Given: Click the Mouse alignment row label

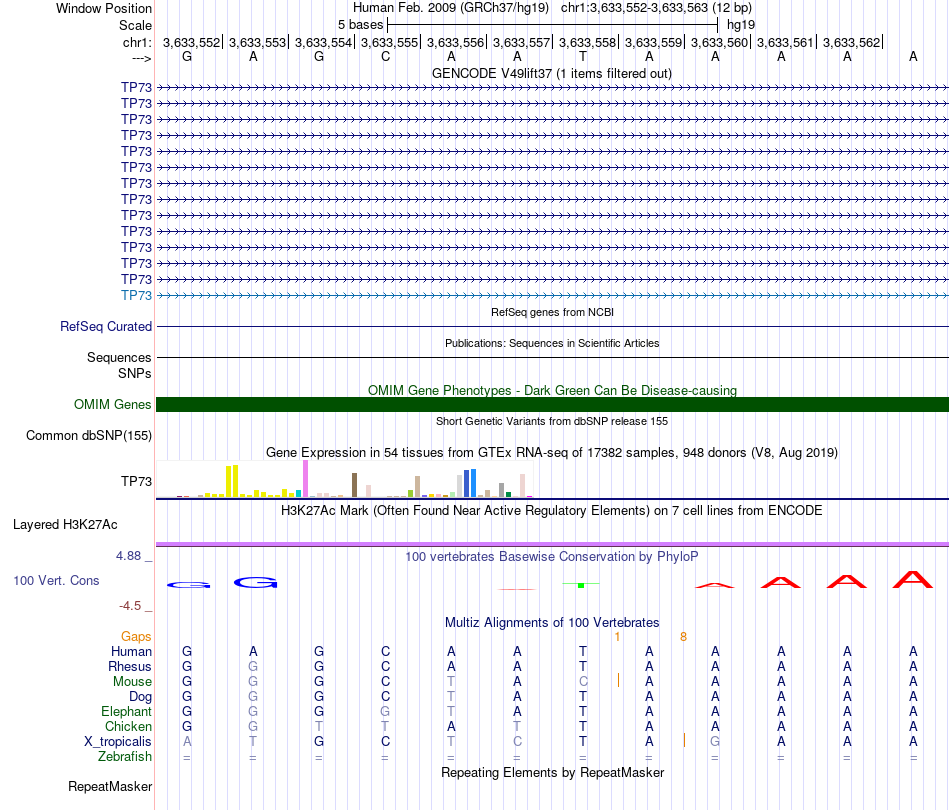Looking at the screenshot, I should (132, 682).
